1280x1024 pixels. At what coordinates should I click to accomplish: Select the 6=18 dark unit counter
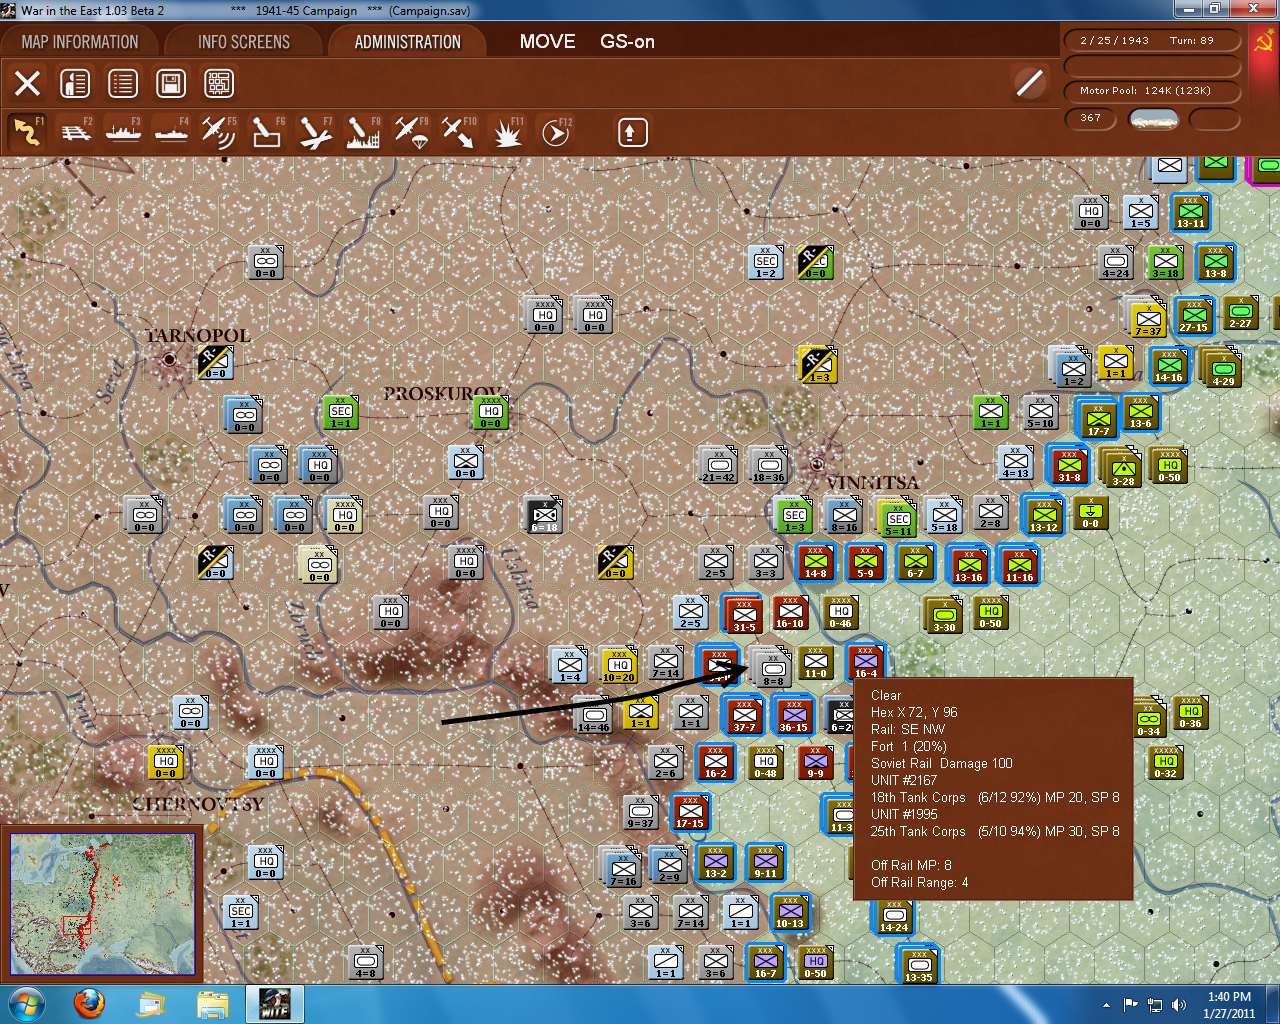pyautogui.click(x=544, y=515)
